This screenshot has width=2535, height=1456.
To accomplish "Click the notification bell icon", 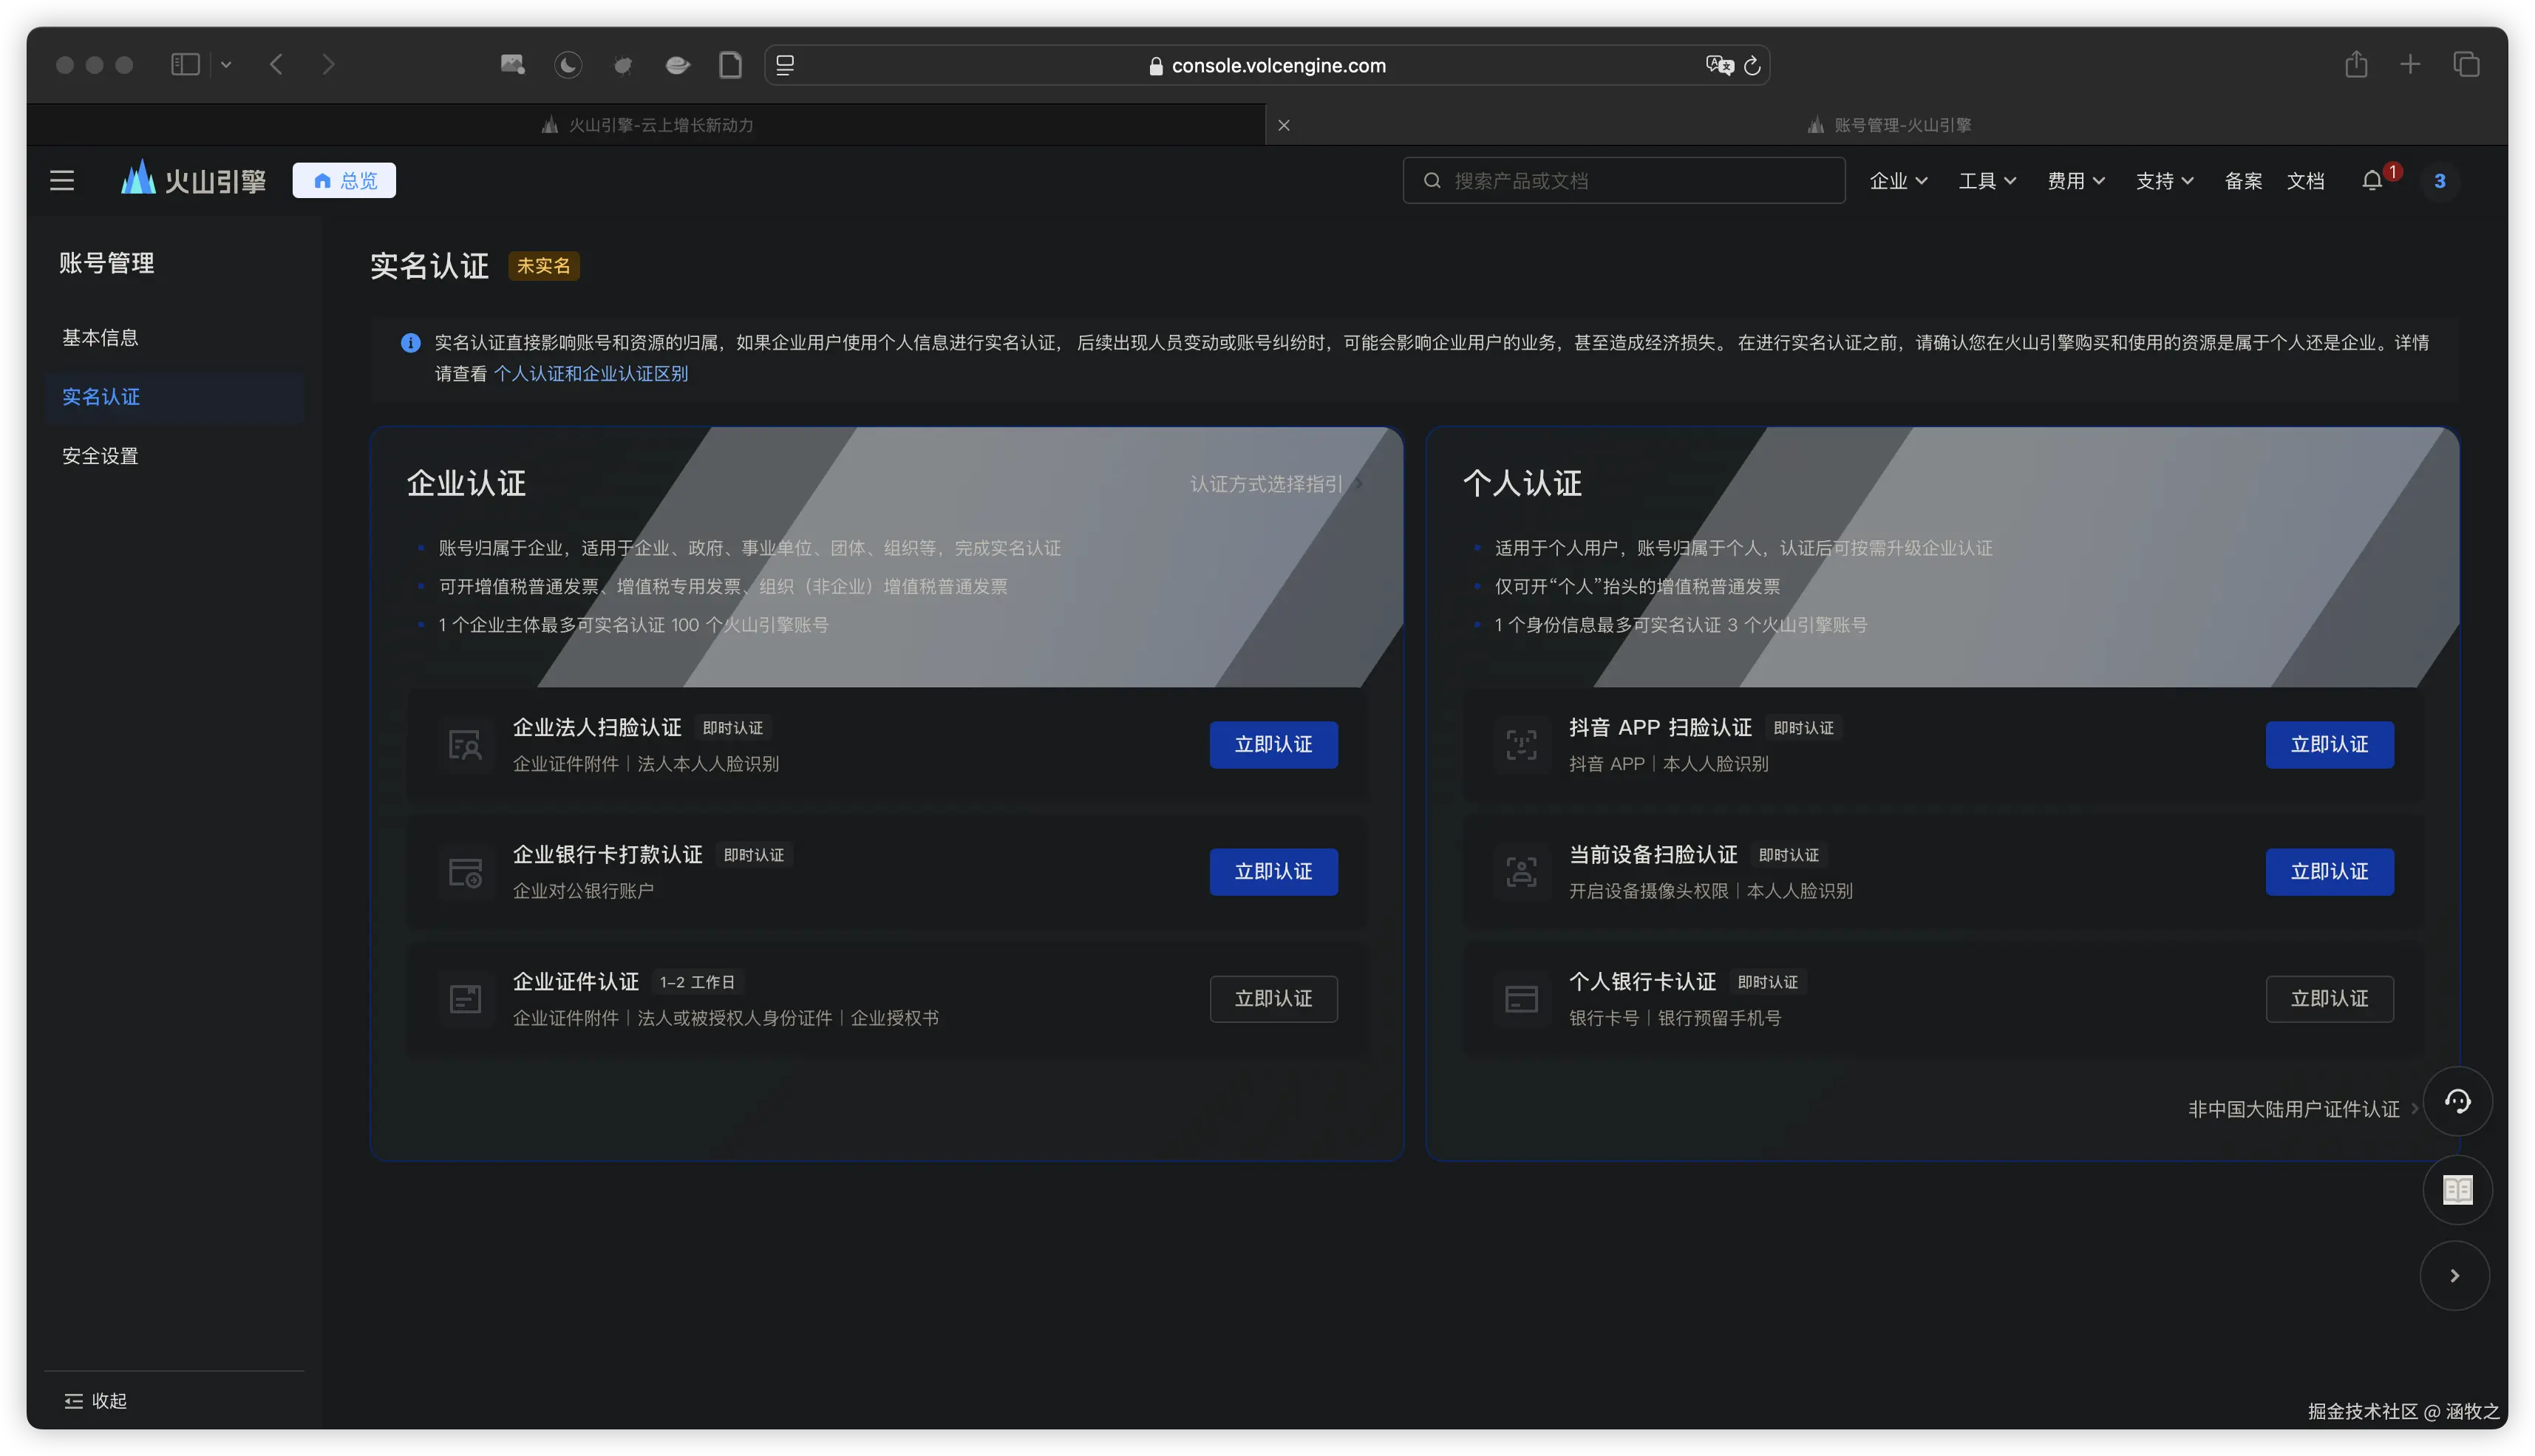I will 2371,181.
